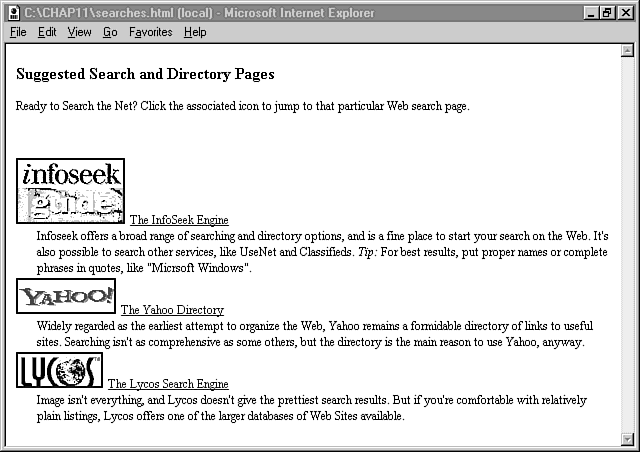Open the Edit menu

pos(47,32)
